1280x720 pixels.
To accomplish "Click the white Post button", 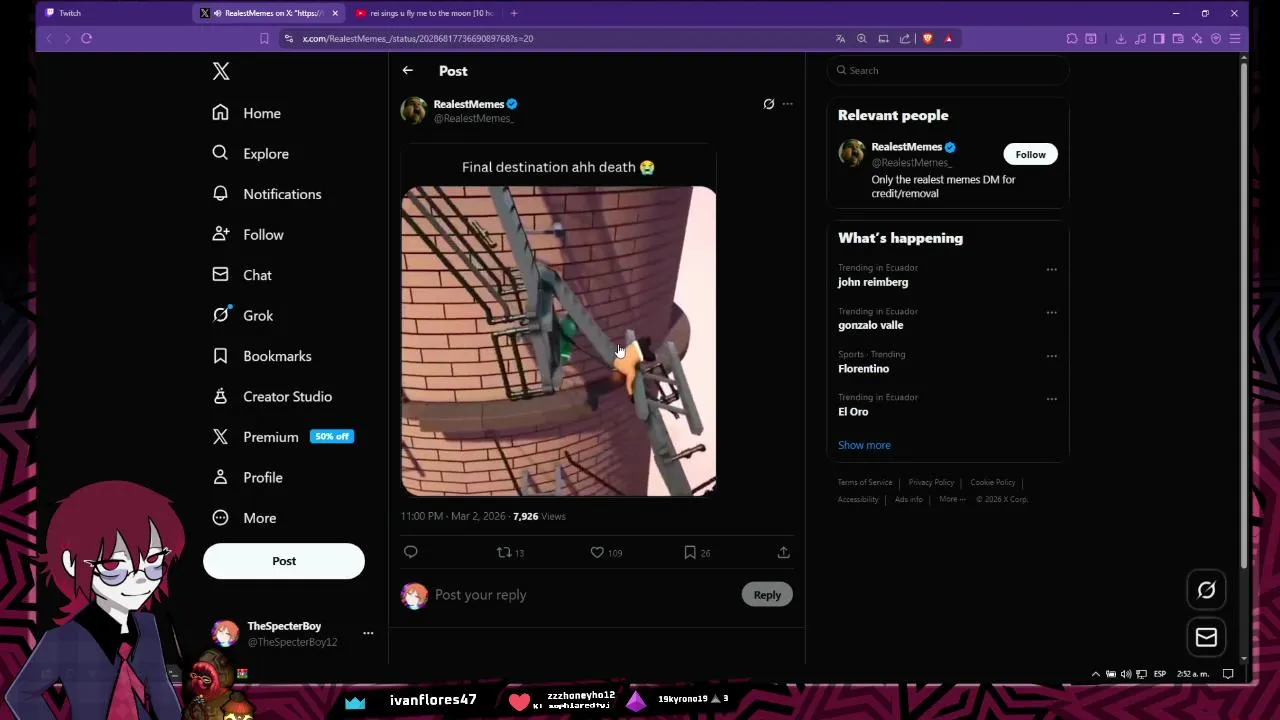I will tap(284, 561).
